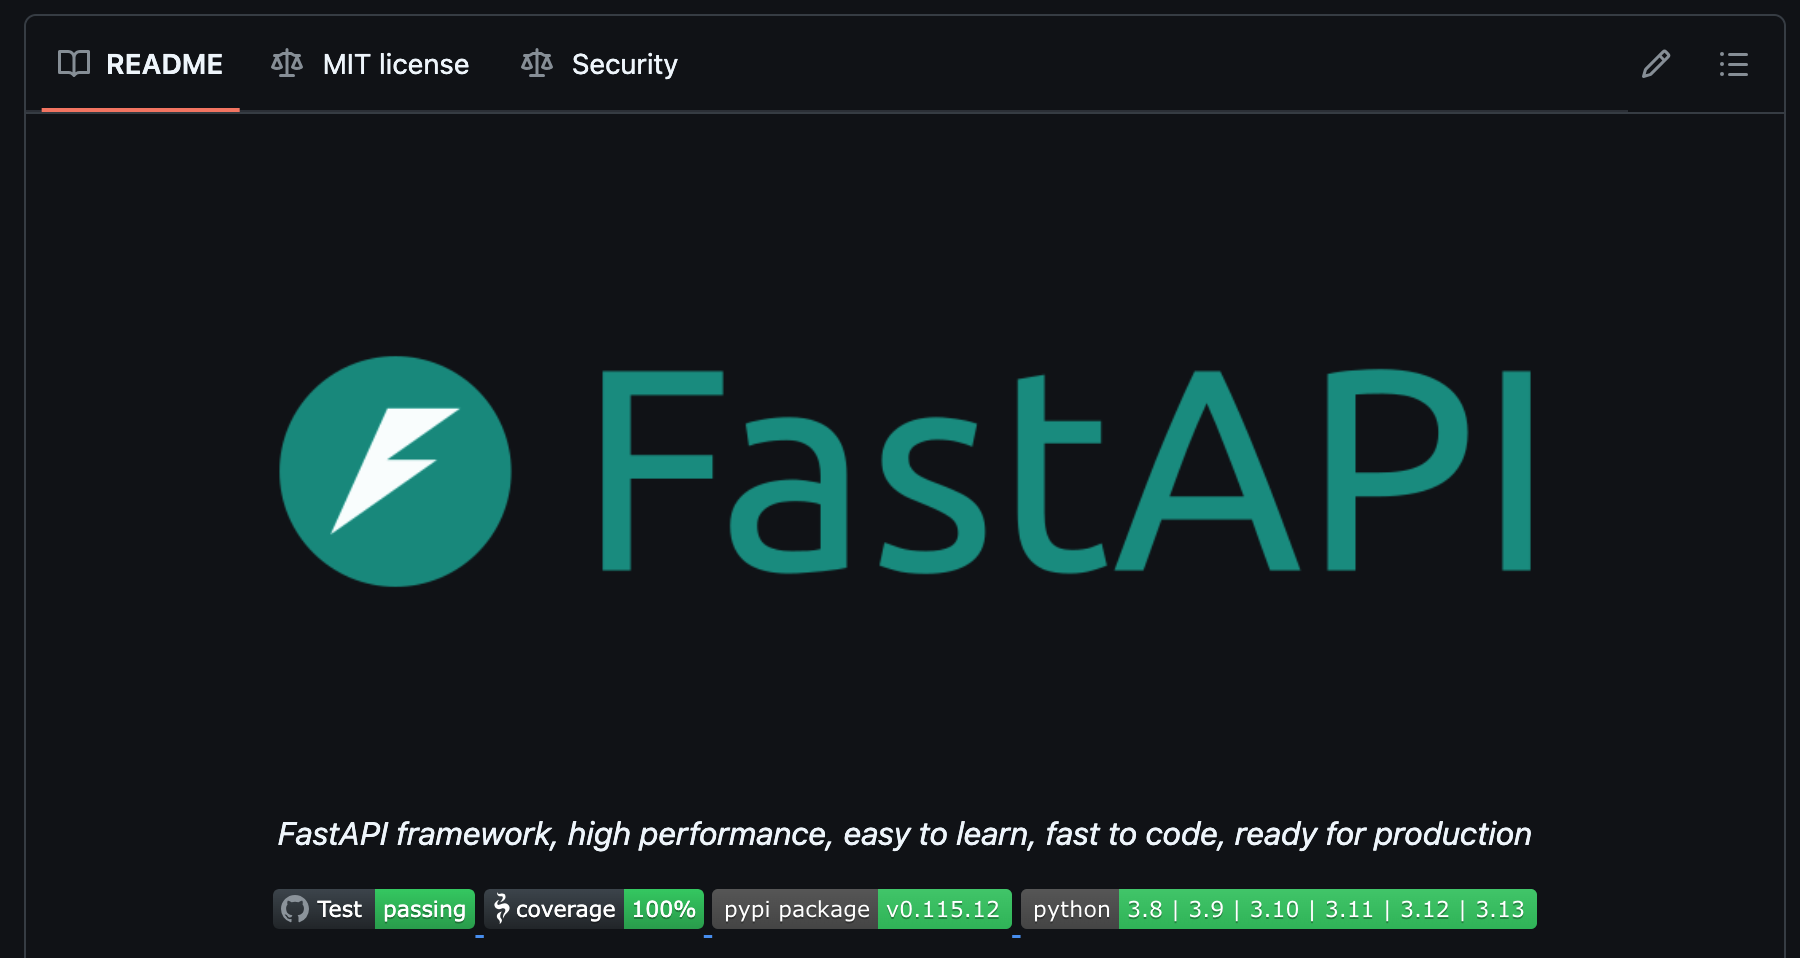
Task: Click the scale icon beside MIT license
Action: 287,64
